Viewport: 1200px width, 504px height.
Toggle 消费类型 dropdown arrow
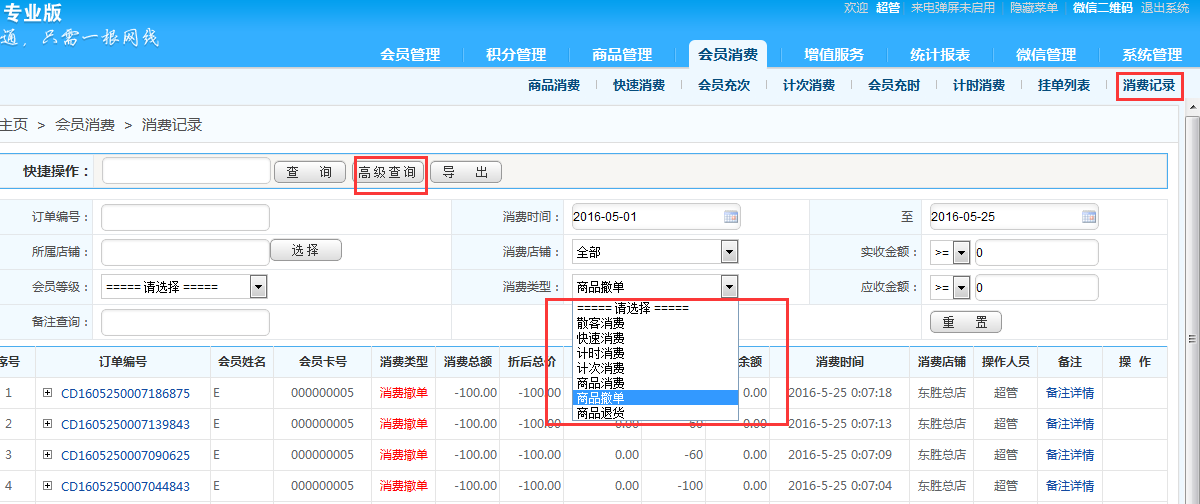(x=729, y=287)
